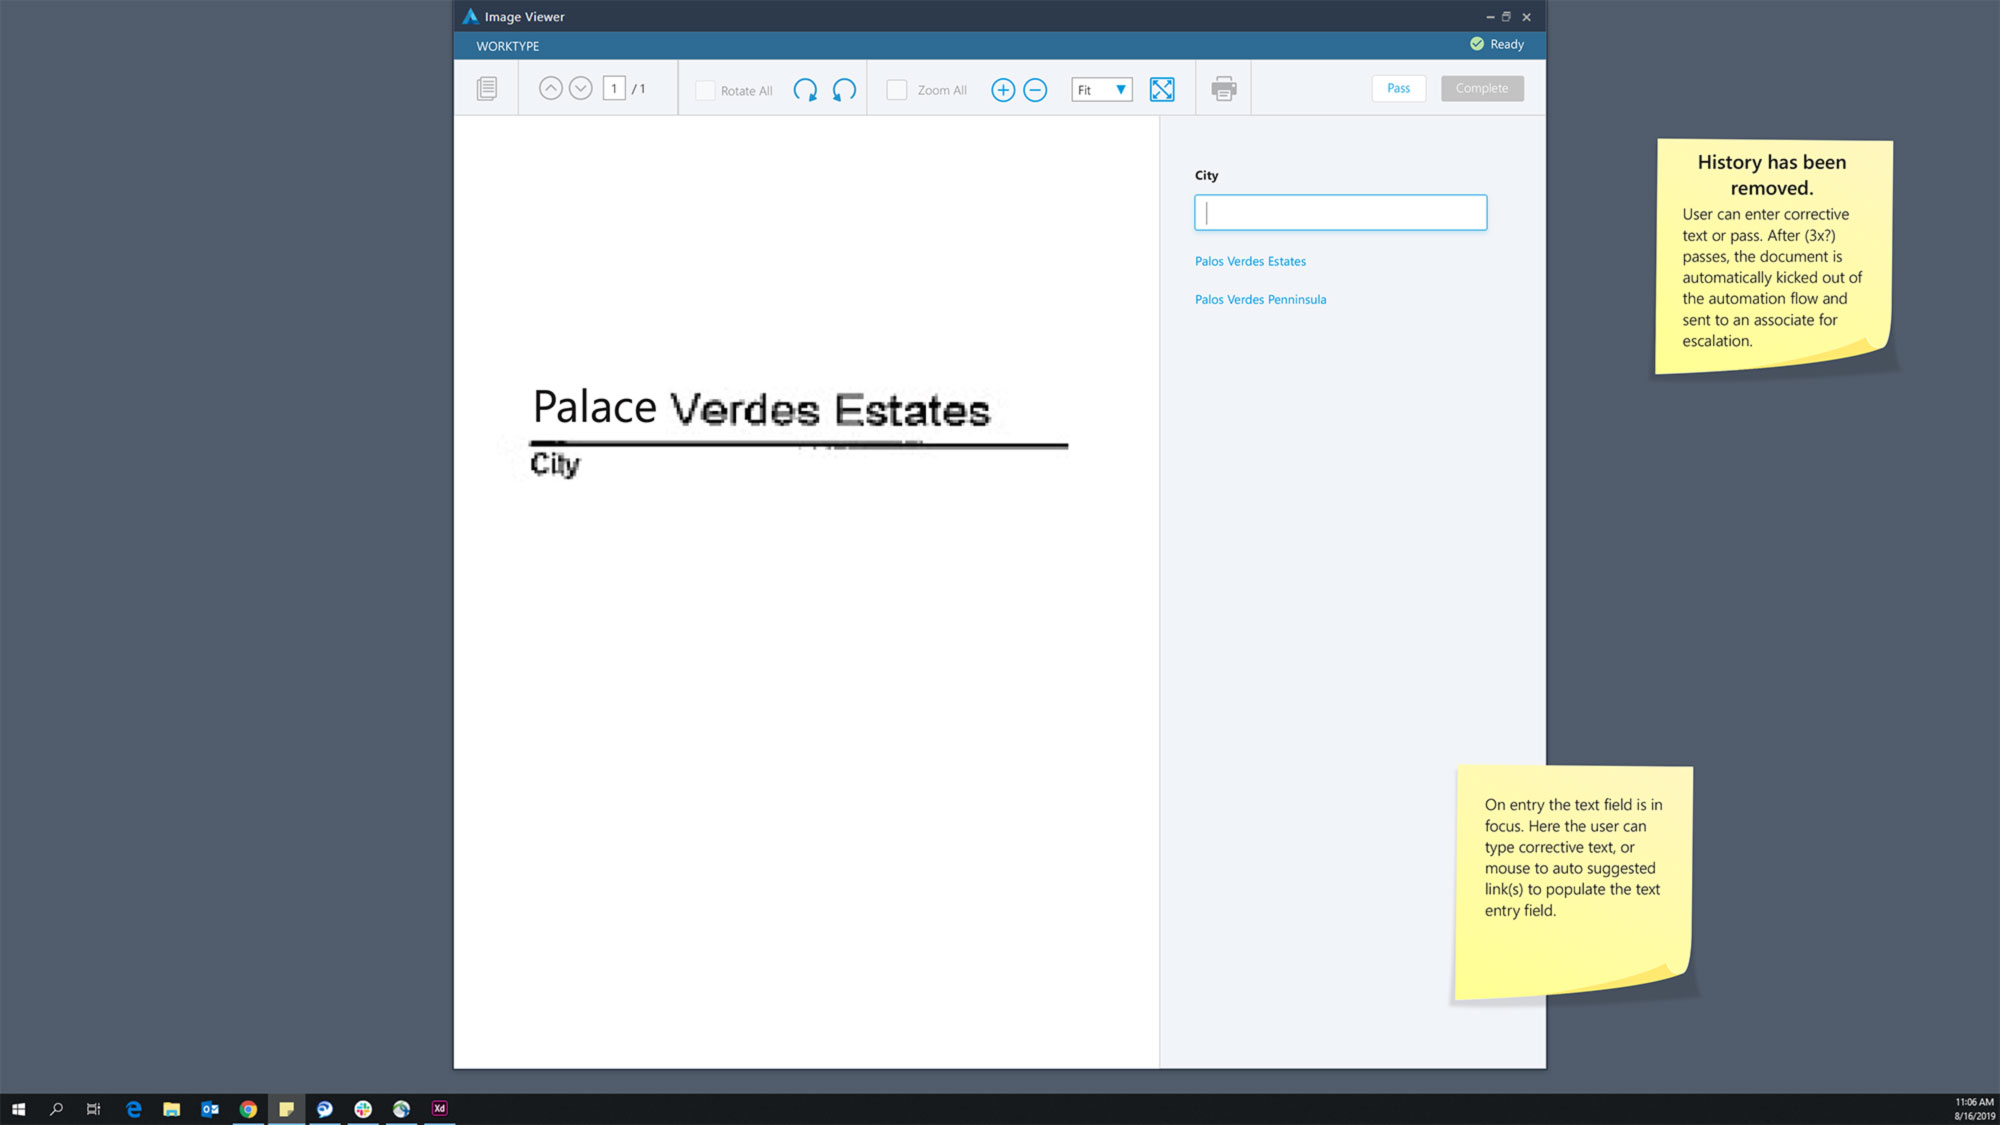The height and width of the screenshot is (1125, 2000).
Task: Click the Complete button
Action: coord(1481,88)
